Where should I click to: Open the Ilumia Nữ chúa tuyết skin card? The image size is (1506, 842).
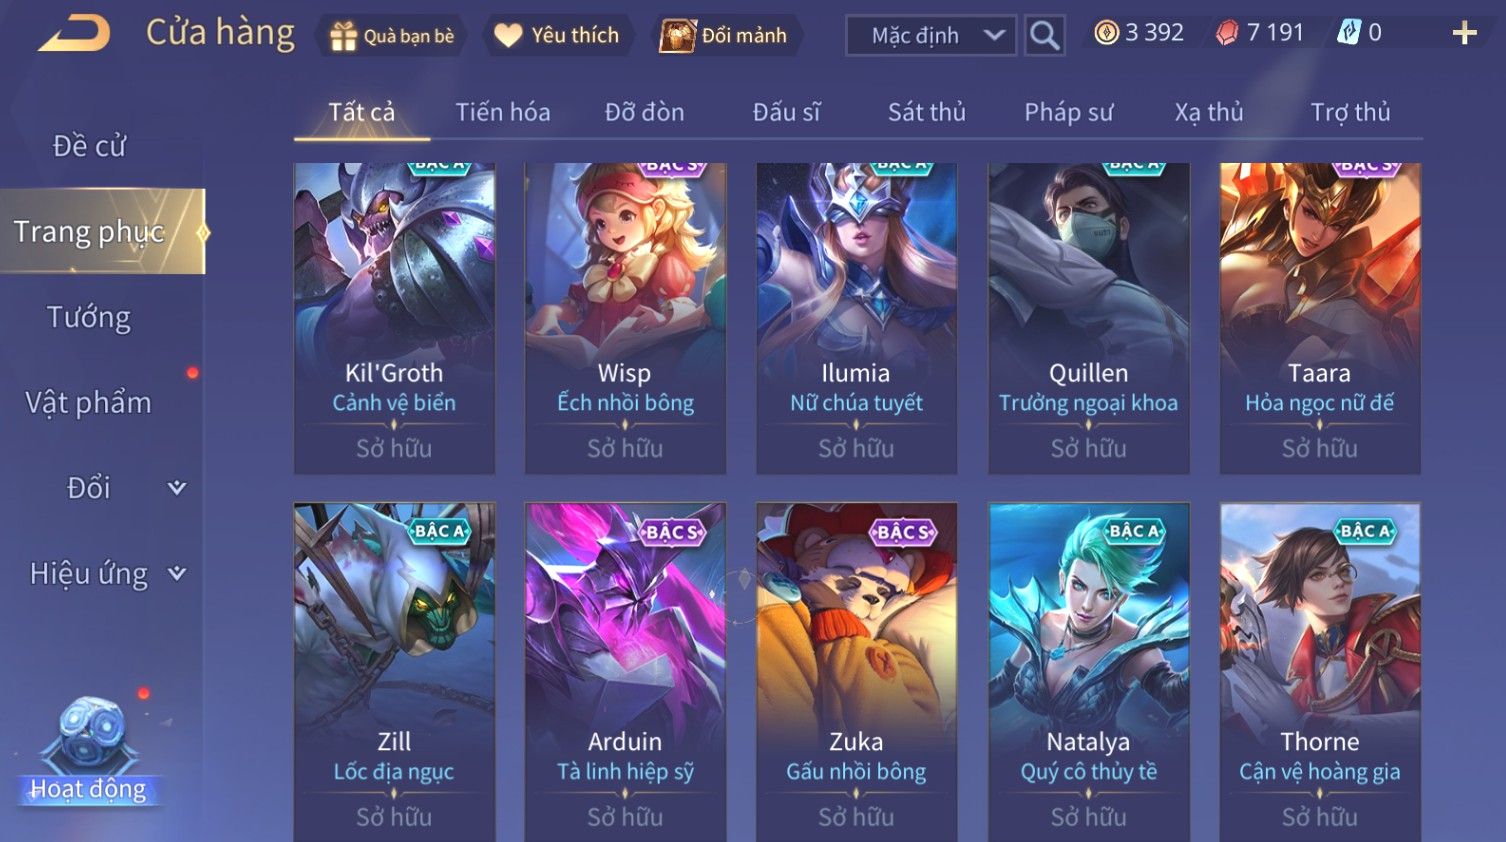point(857,318)
